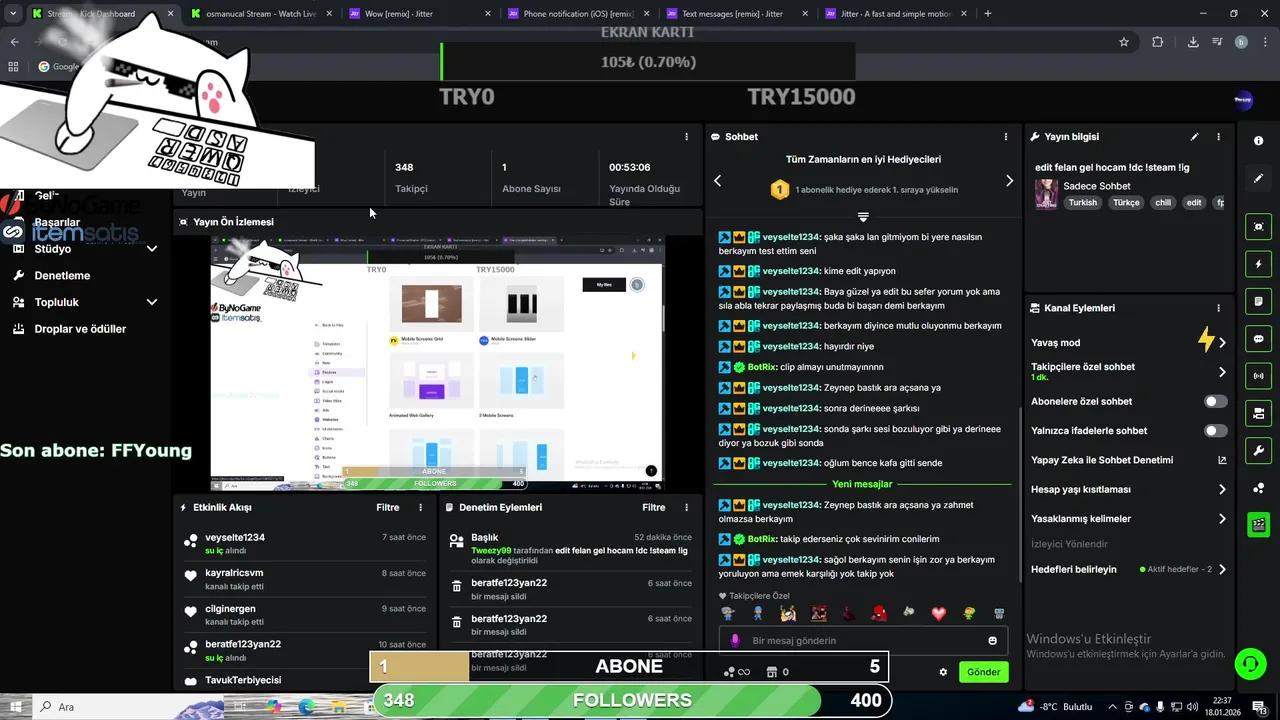Select the wrench sidebar icon
The image size is (1280, 720).
point(1258,450)
